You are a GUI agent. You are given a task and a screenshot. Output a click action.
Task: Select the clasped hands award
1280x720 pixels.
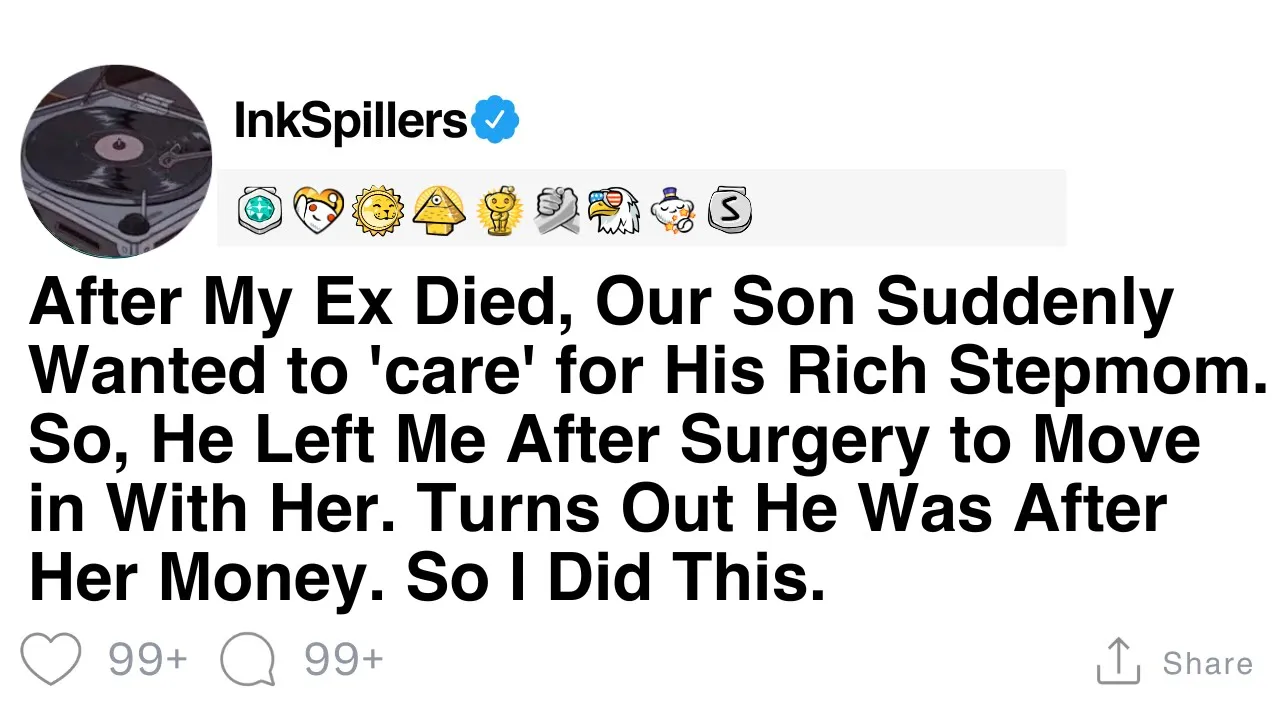coord(557,210)
